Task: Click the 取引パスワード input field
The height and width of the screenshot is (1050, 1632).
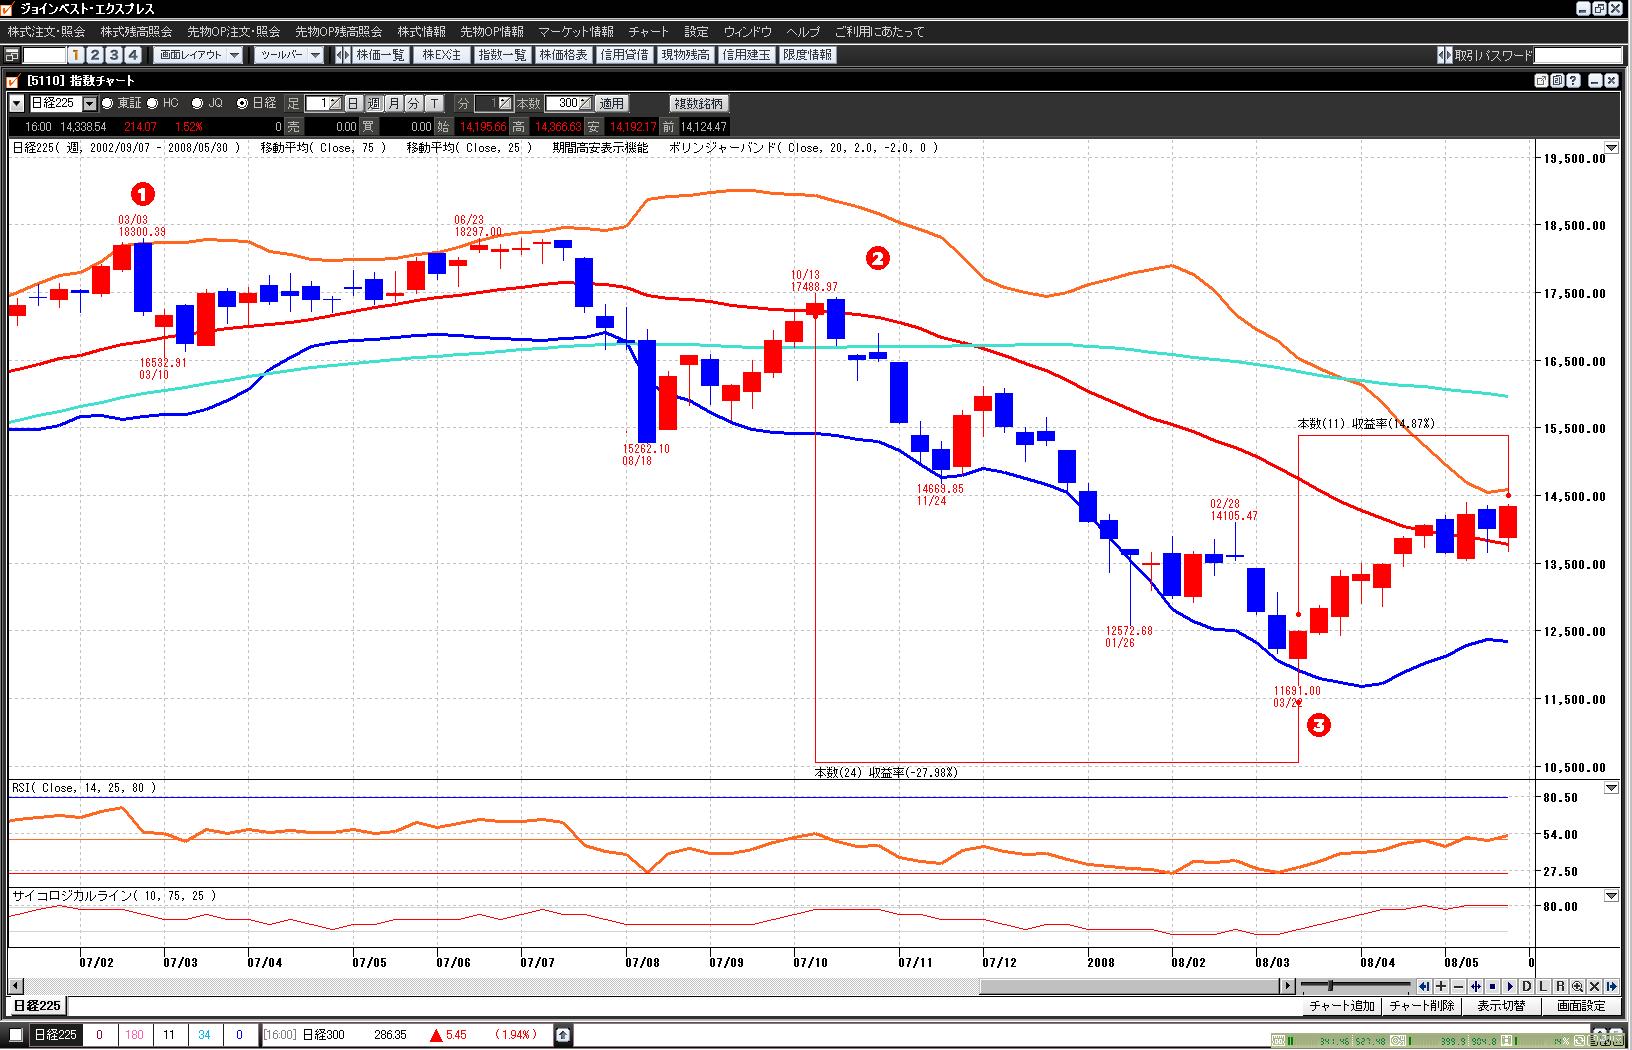Action: click(x=1577, y=55)
